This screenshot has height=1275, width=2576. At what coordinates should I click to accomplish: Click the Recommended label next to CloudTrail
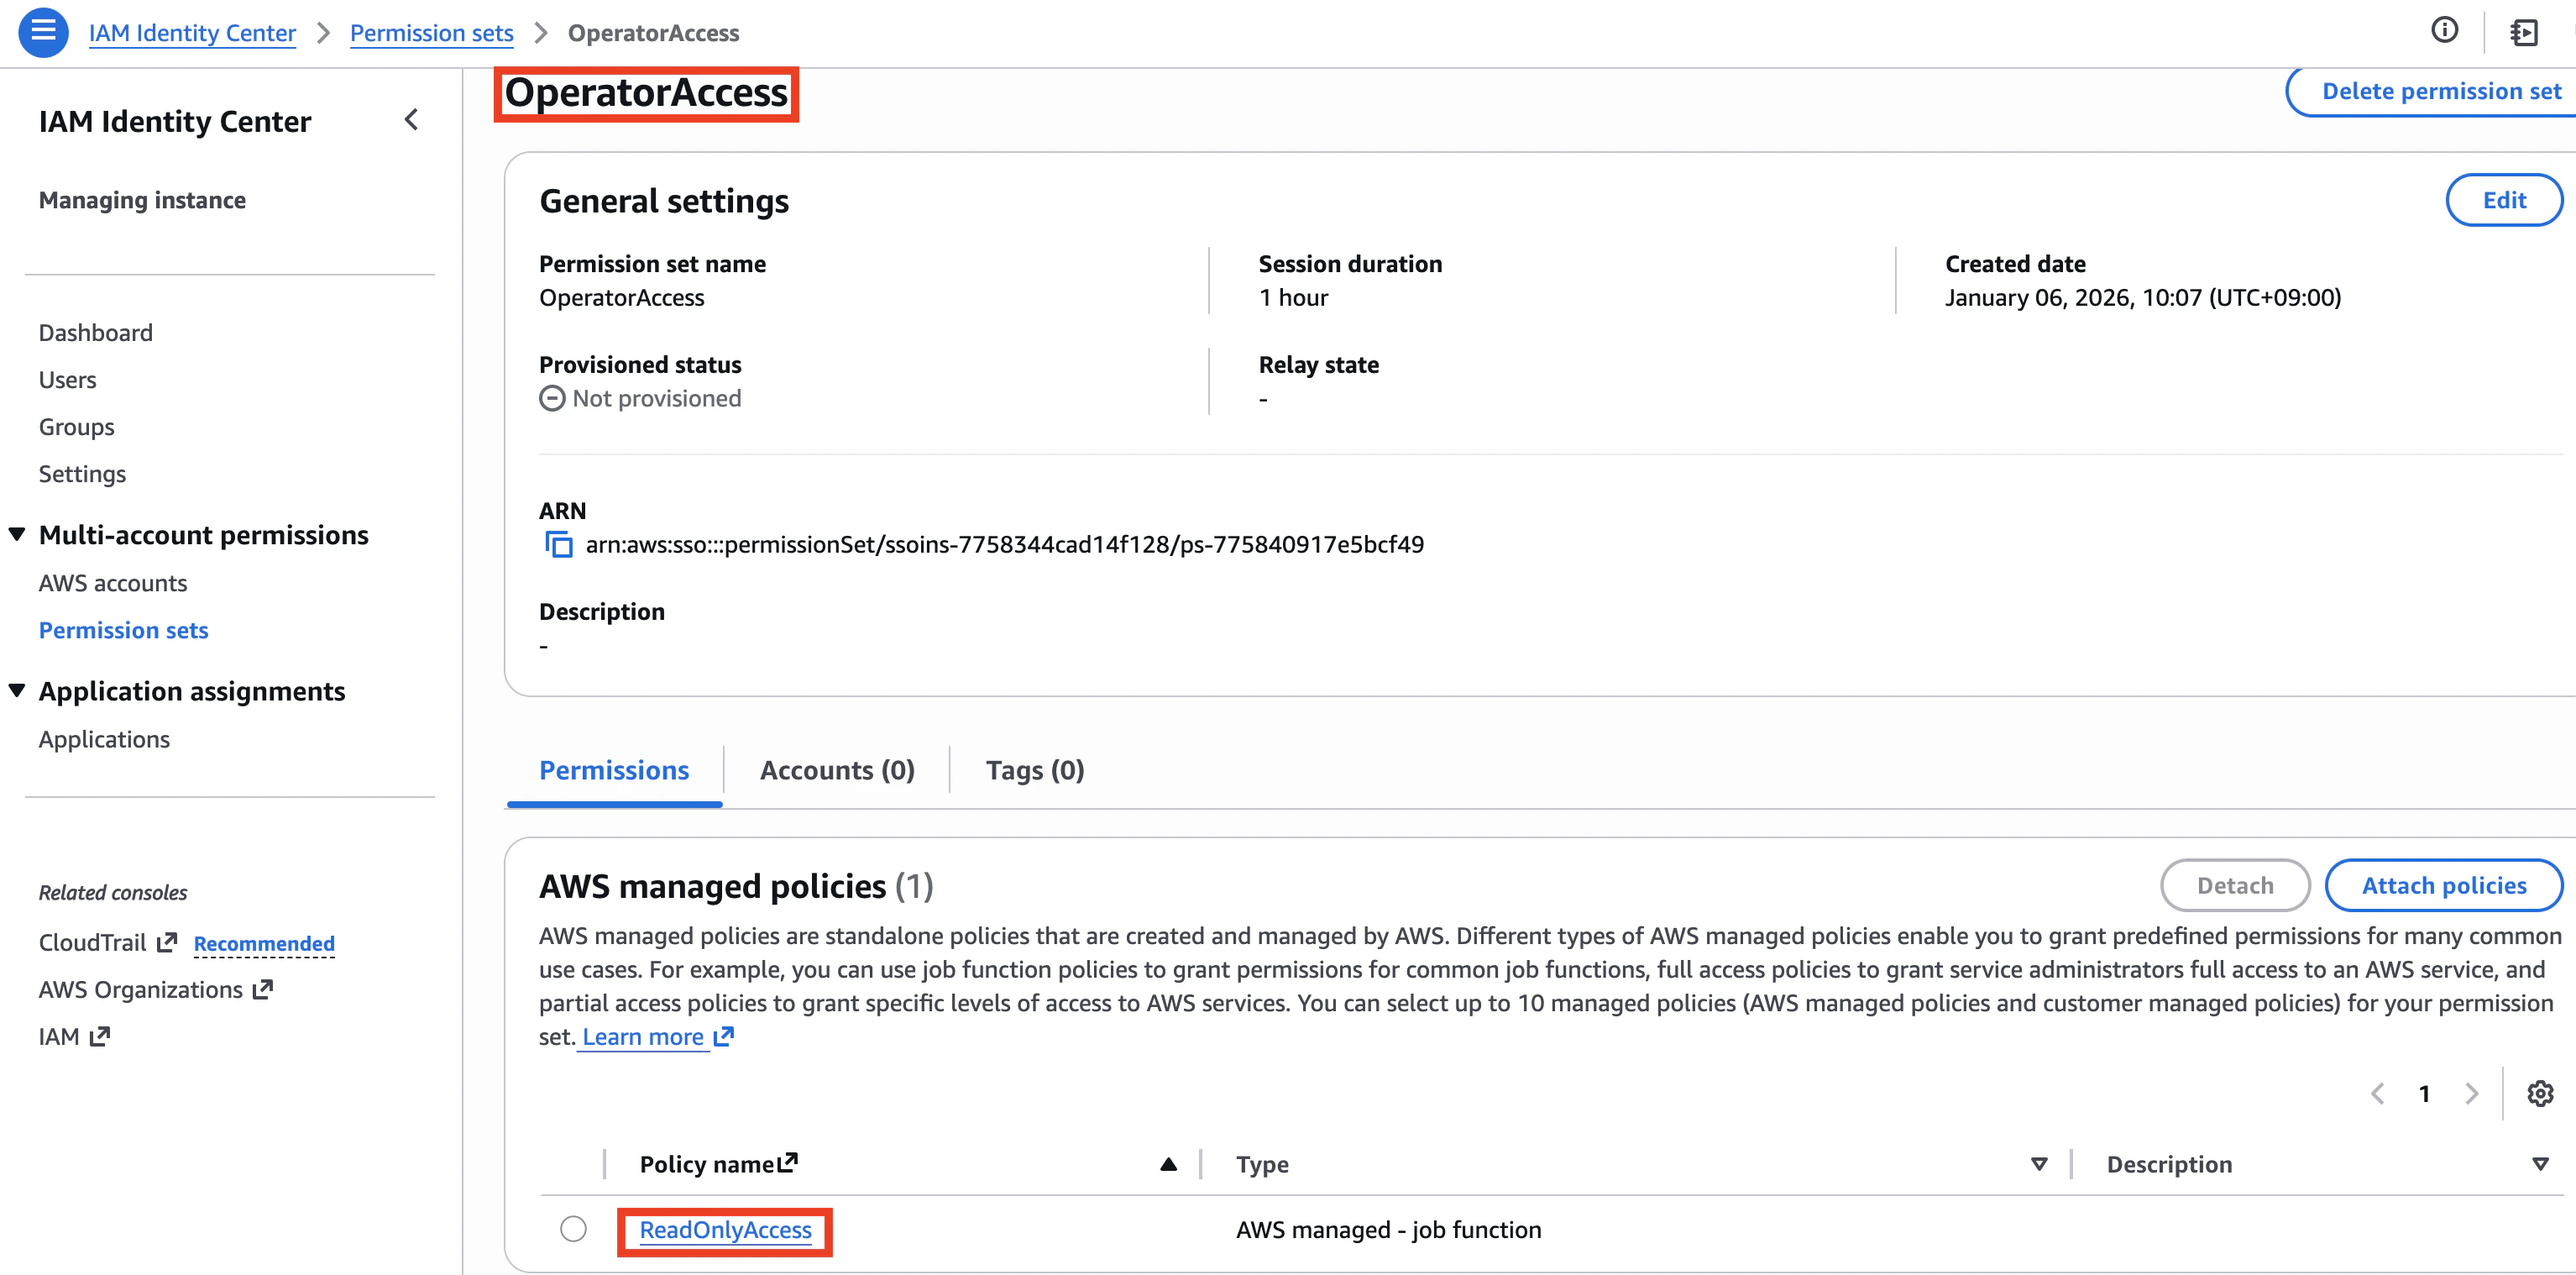[x=264, y=943]
